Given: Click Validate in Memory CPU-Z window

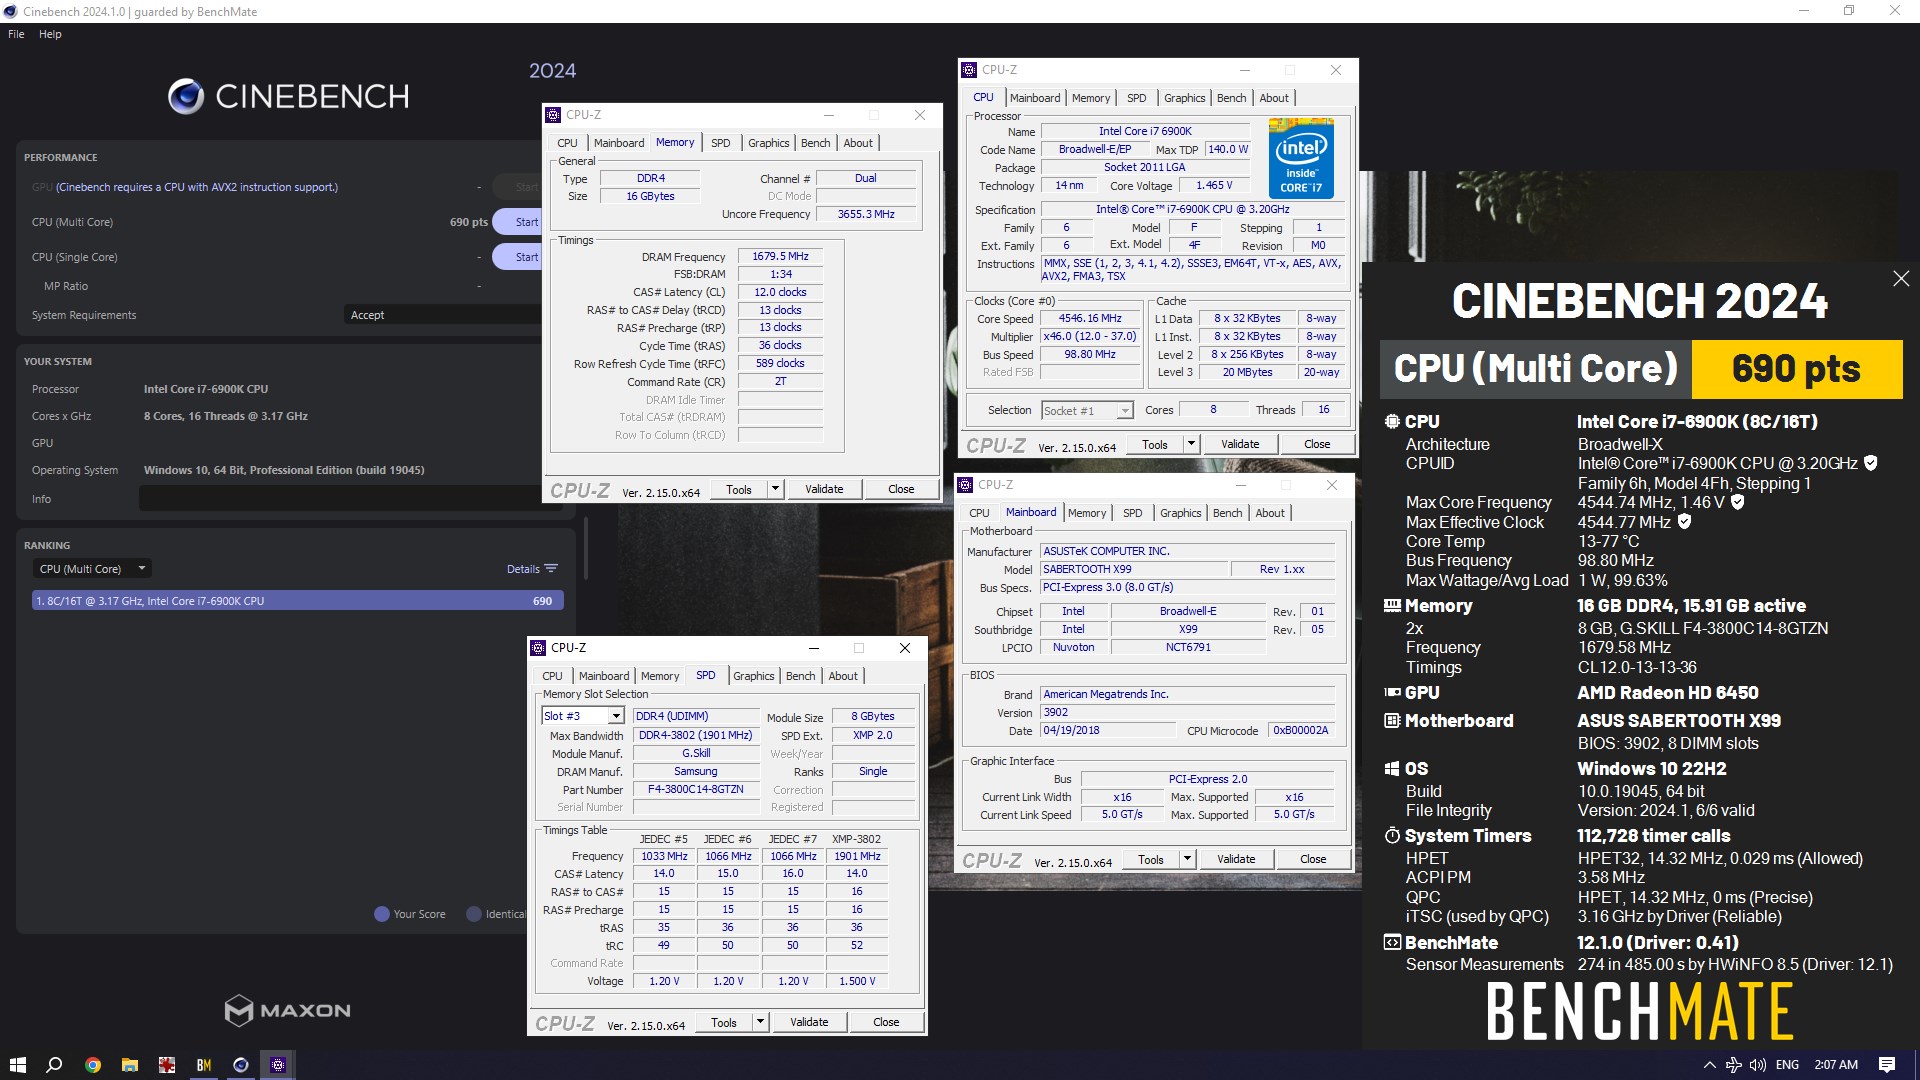Looking at the screenshot, I should (824, 489).
